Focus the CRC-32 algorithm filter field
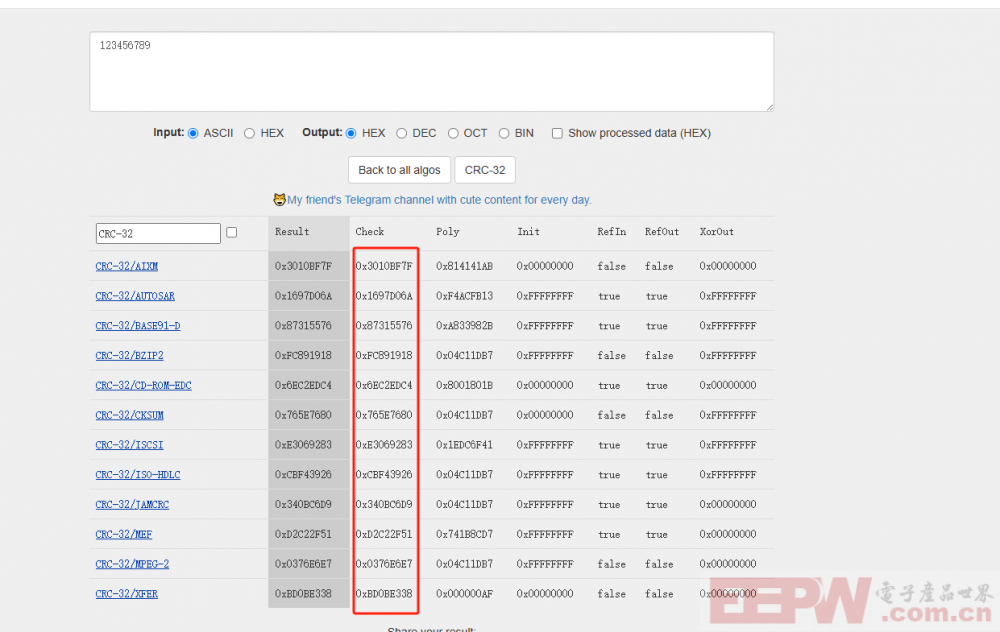1000x632 pixels. point(158,233)
